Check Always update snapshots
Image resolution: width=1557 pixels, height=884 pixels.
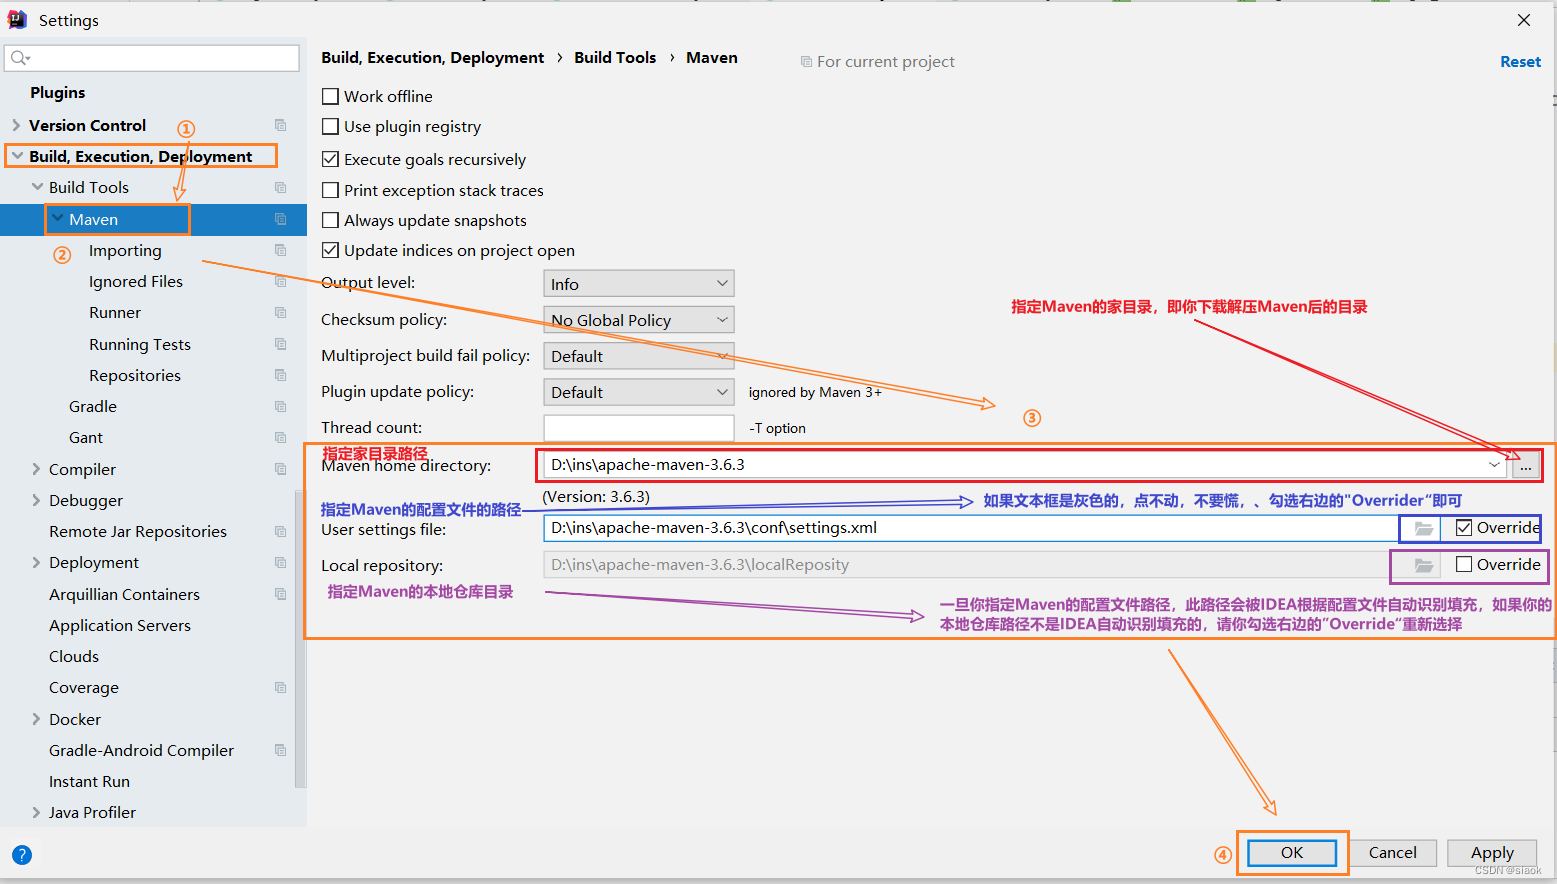tap(330, 220)
